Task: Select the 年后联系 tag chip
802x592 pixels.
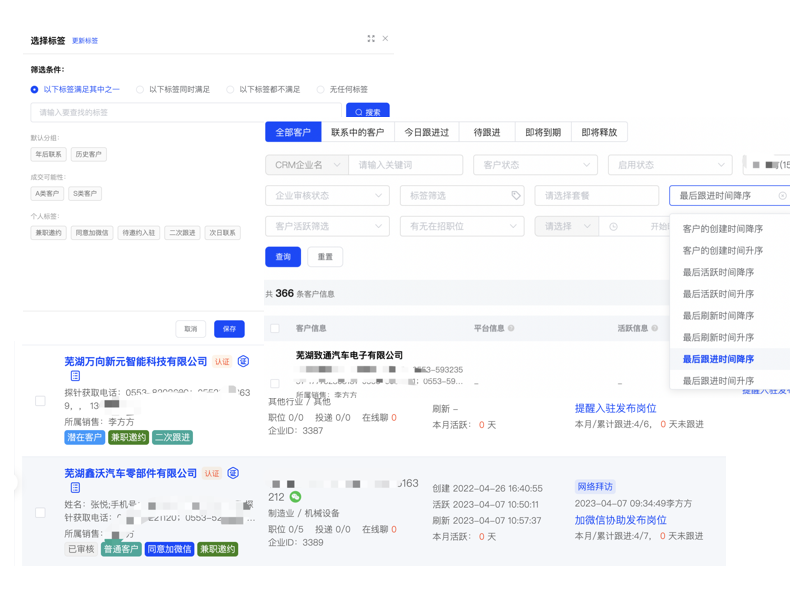Action: pyautogui.click(x=48, y=155)
